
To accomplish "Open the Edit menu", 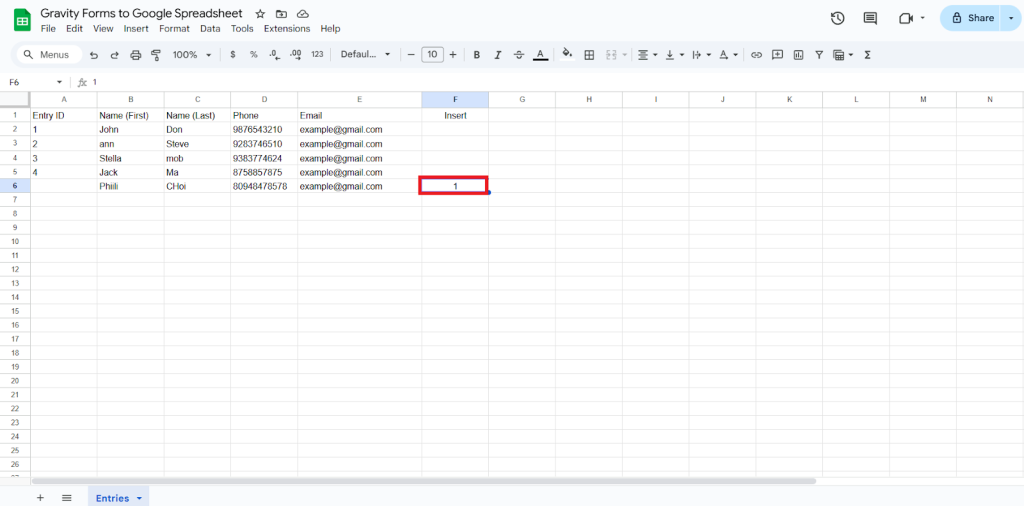I will [x=74, y=29].
